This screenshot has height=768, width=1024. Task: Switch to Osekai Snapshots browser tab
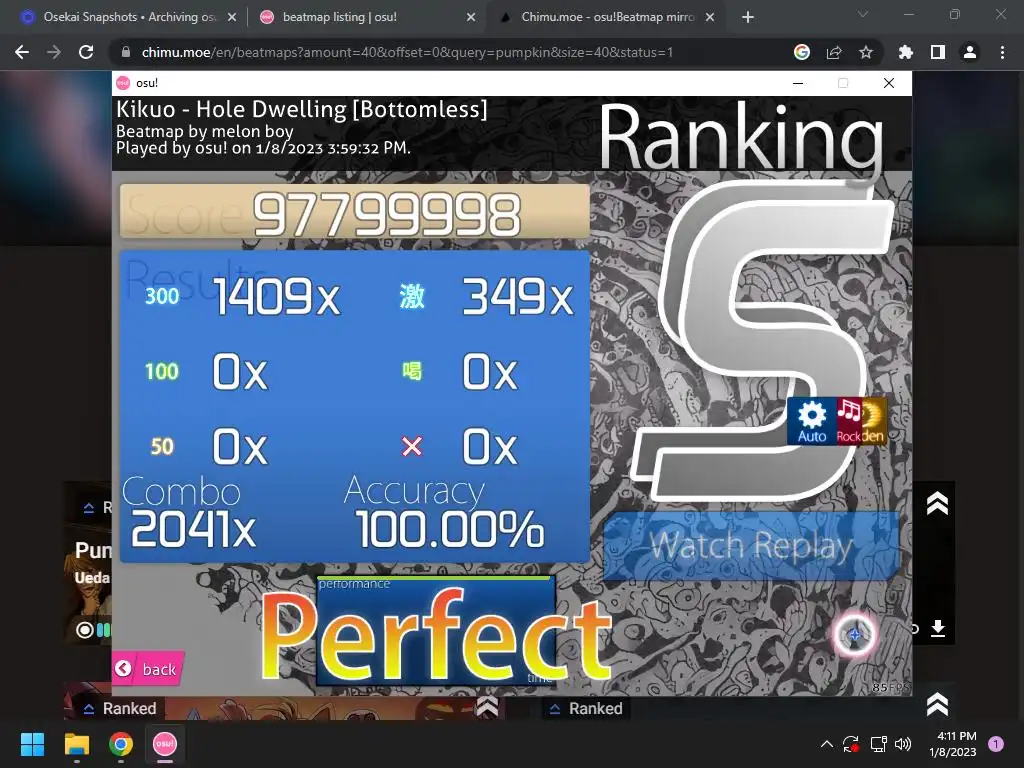click(x=129, y=17)
